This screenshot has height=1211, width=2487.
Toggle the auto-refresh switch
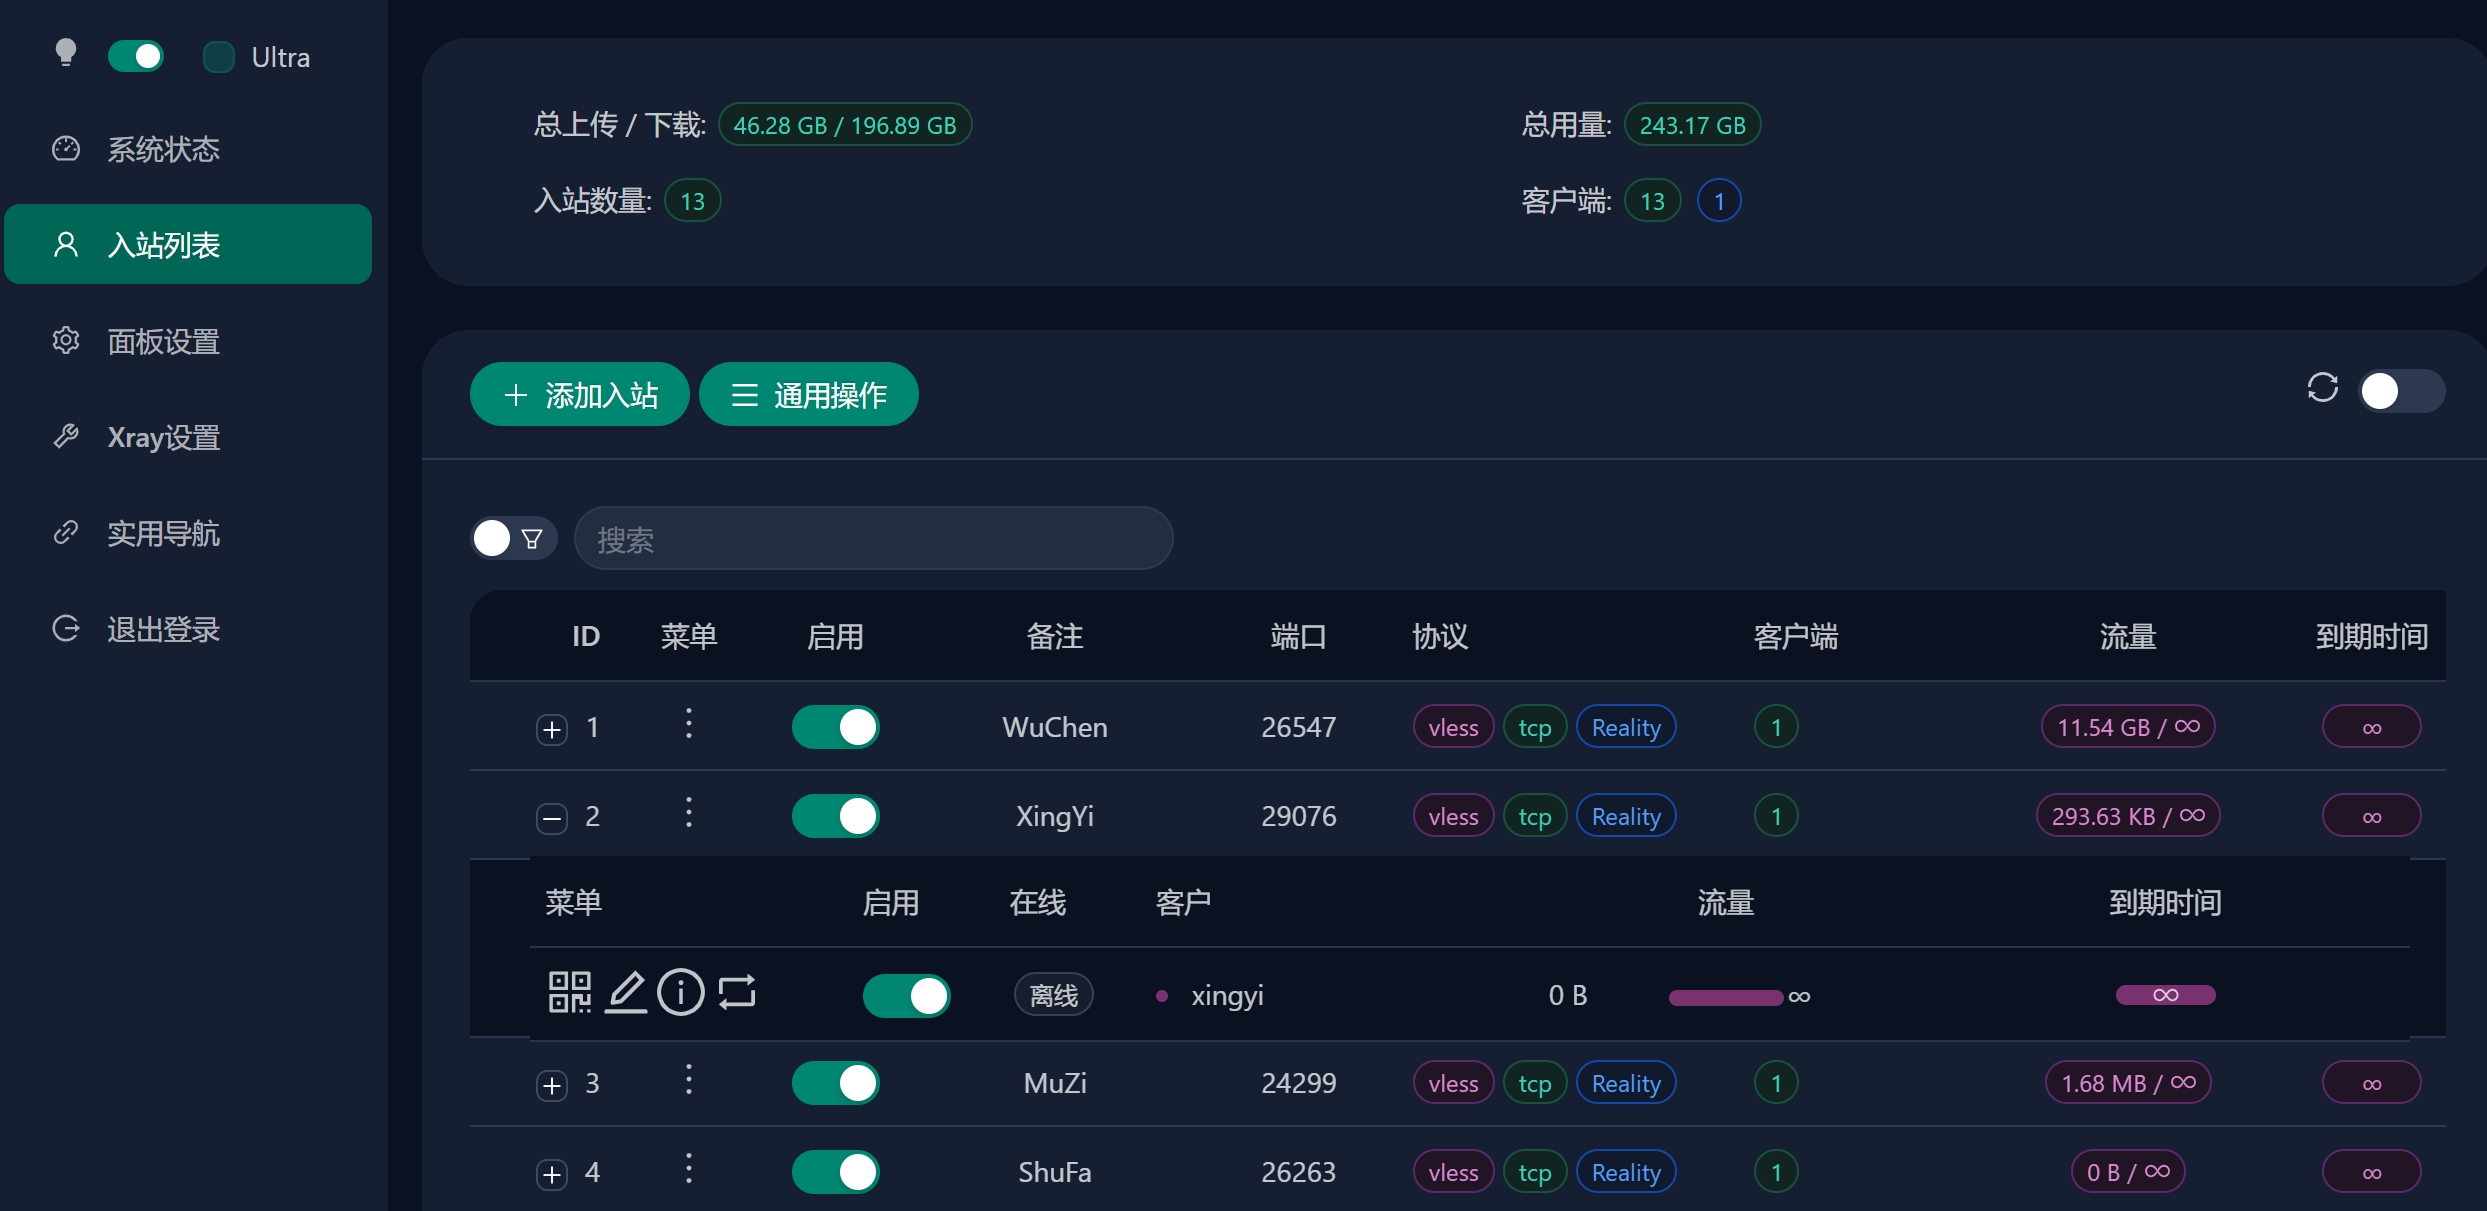pyautogui.click(x=2401, y=391)
